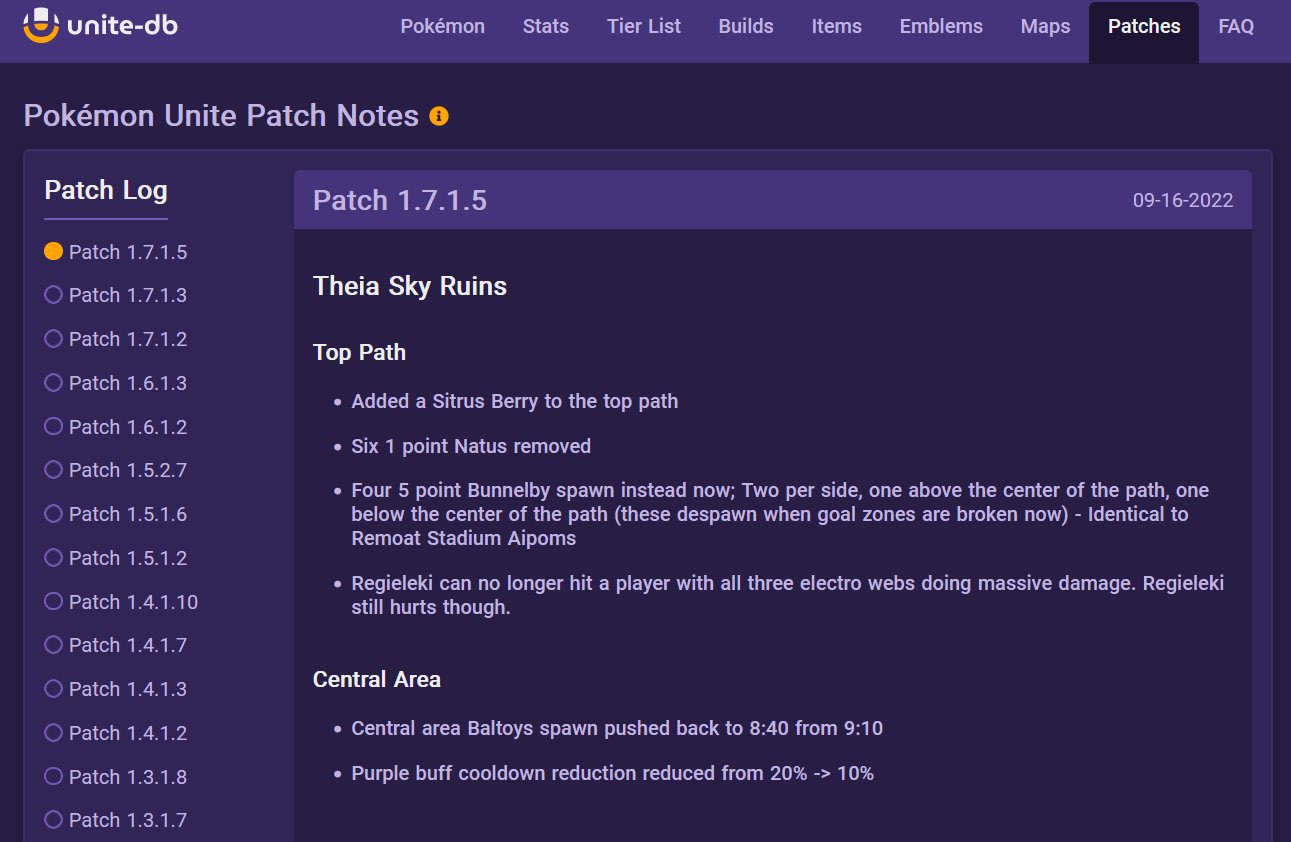View the Patch 1.3.1.8 notes
The image size is (1291, 842).
pyautogui.click(x=127, y=777)
